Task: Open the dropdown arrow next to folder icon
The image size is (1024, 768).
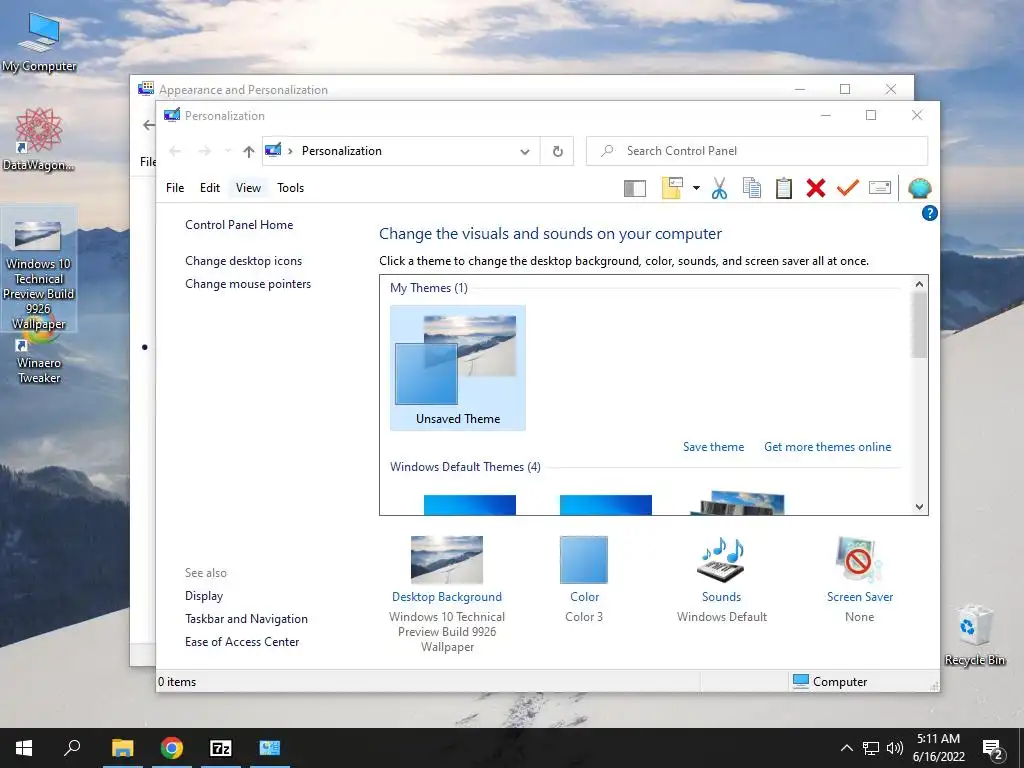Action: pyautogui.click(x=696, y=188)
